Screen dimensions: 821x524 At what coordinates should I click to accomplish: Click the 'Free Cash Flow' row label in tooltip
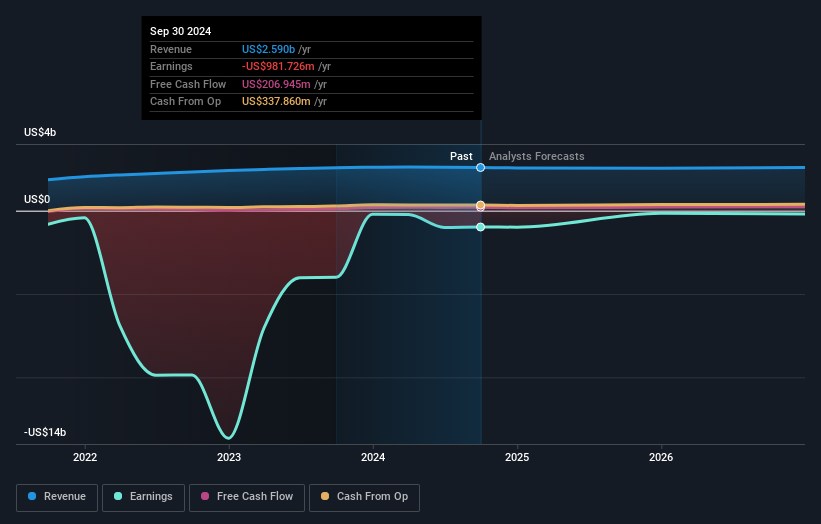(188, 84)
